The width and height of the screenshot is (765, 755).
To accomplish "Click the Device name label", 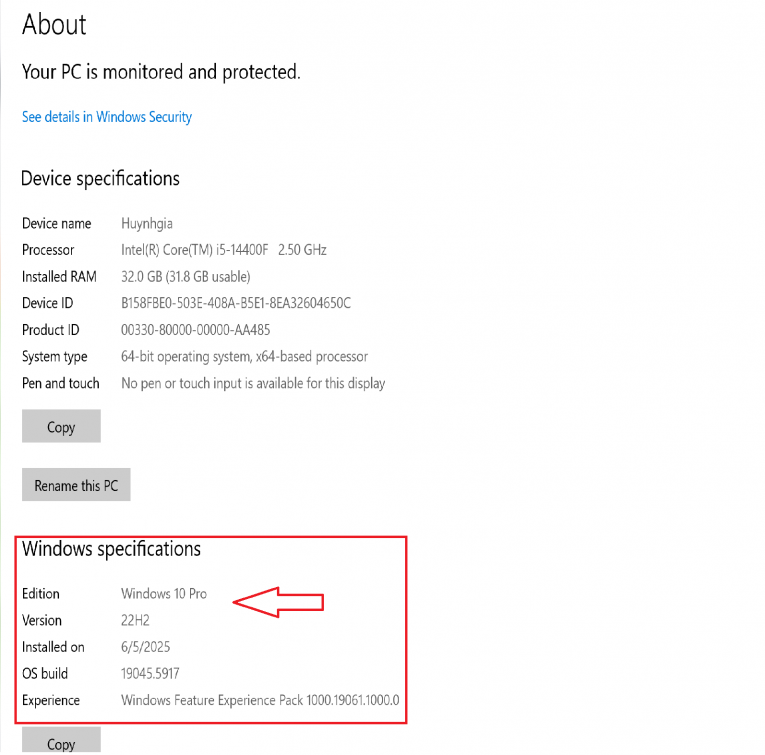I will coord(57,224).
